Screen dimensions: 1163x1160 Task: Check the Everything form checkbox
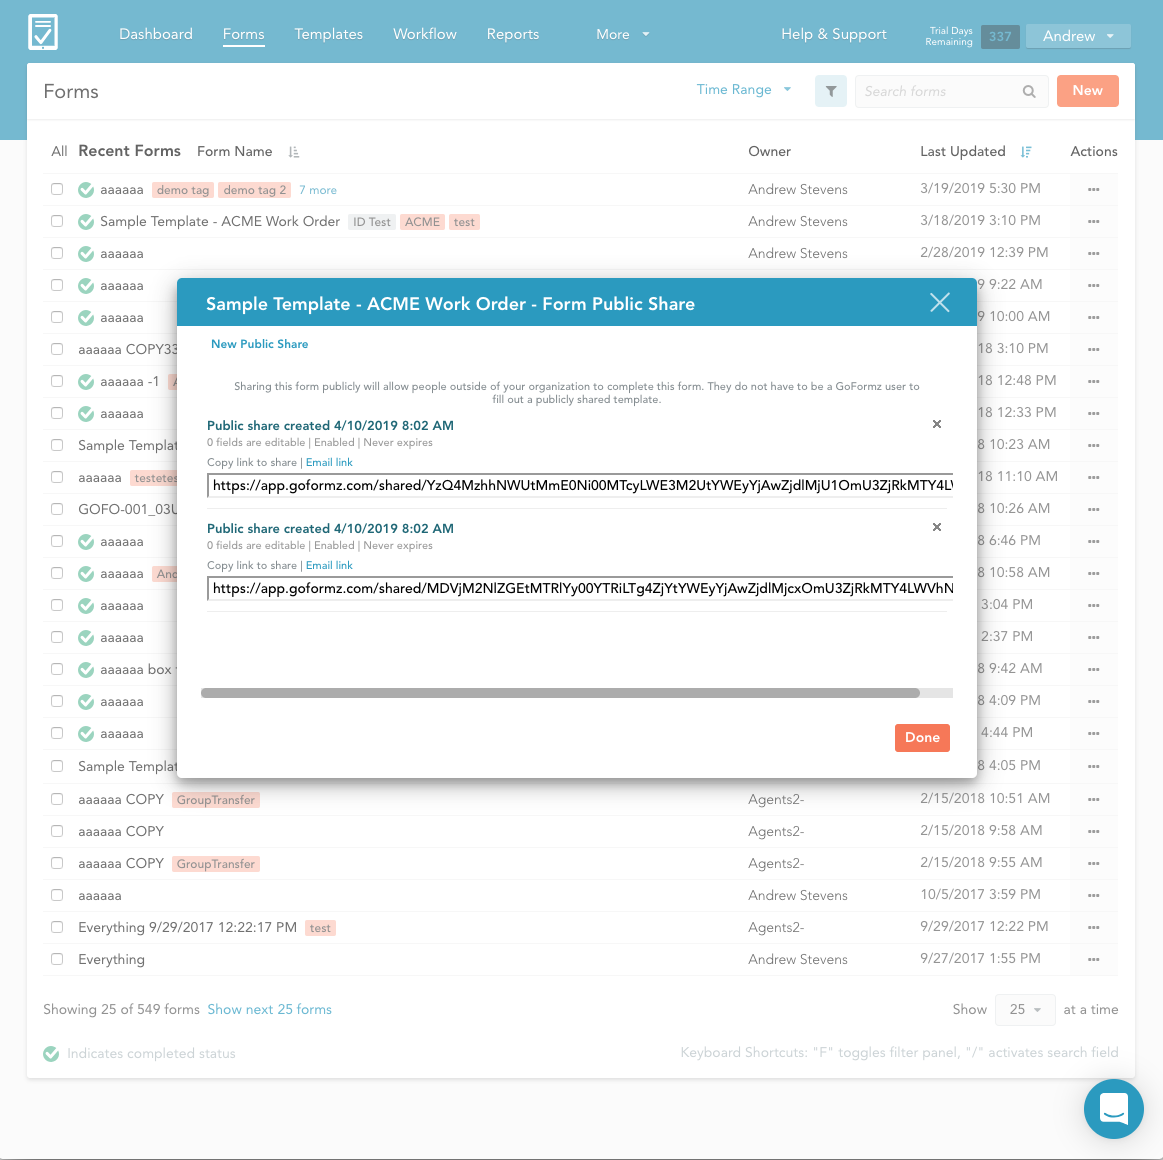[57, 959]
